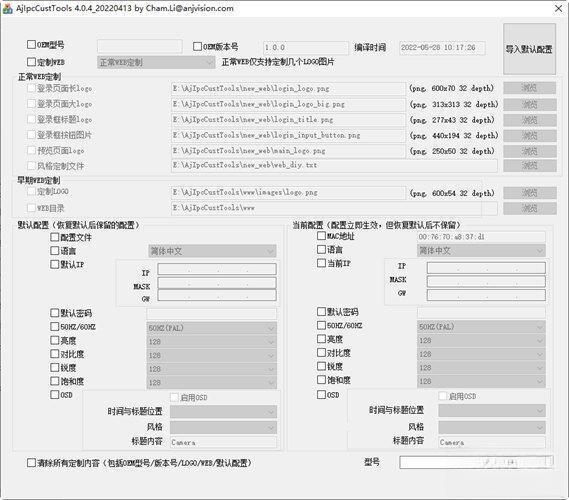Image resolution: width=569 pixels, height=500 pixels.
Task: Click the OEM版本号 field showing 1.0.0
Action: [306, 48]
